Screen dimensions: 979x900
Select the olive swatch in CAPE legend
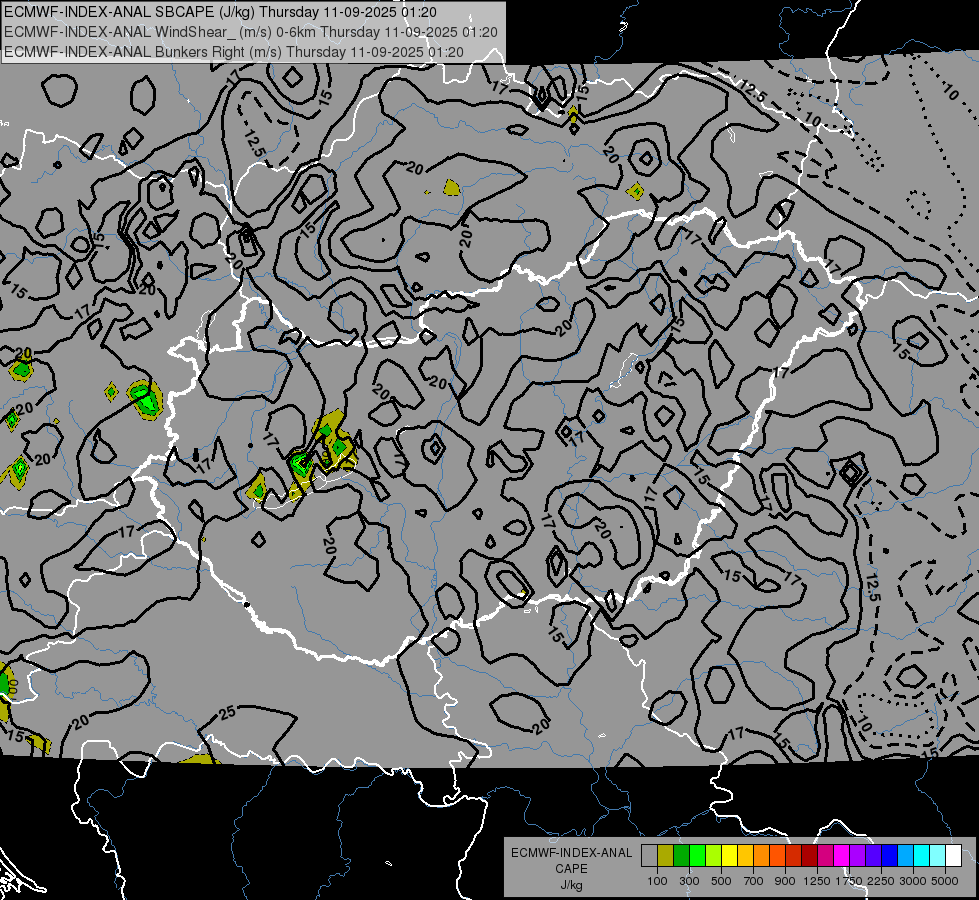665,855
